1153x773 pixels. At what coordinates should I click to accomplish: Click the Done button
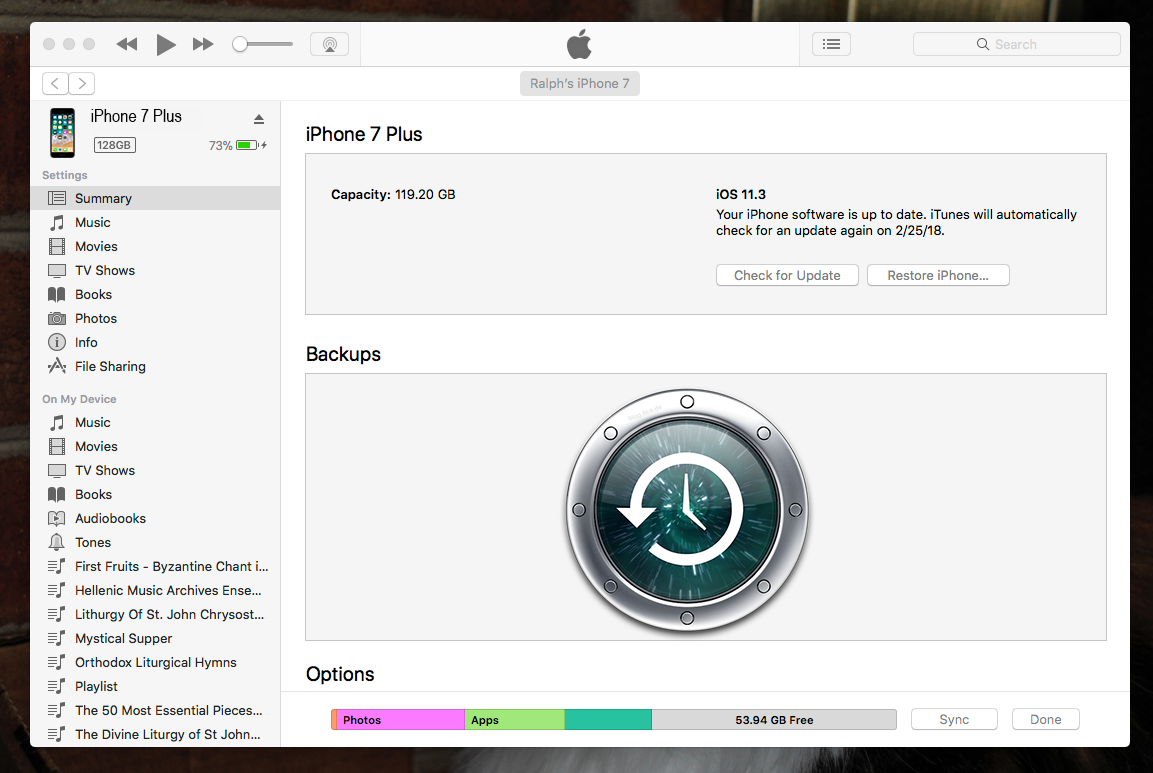click(1045, 719)
